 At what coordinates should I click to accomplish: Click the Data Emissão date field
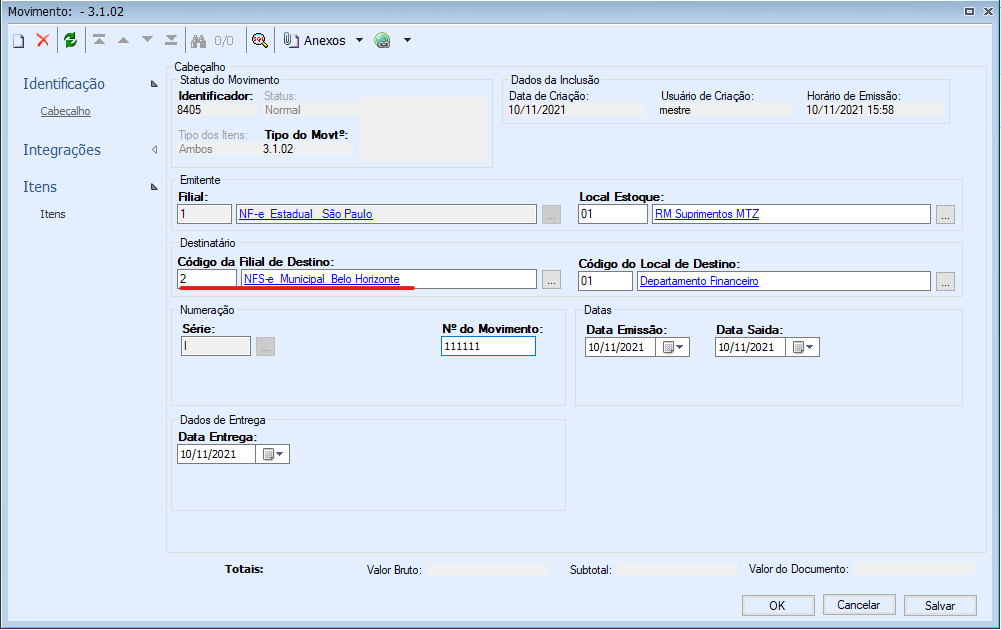point(620,347)
